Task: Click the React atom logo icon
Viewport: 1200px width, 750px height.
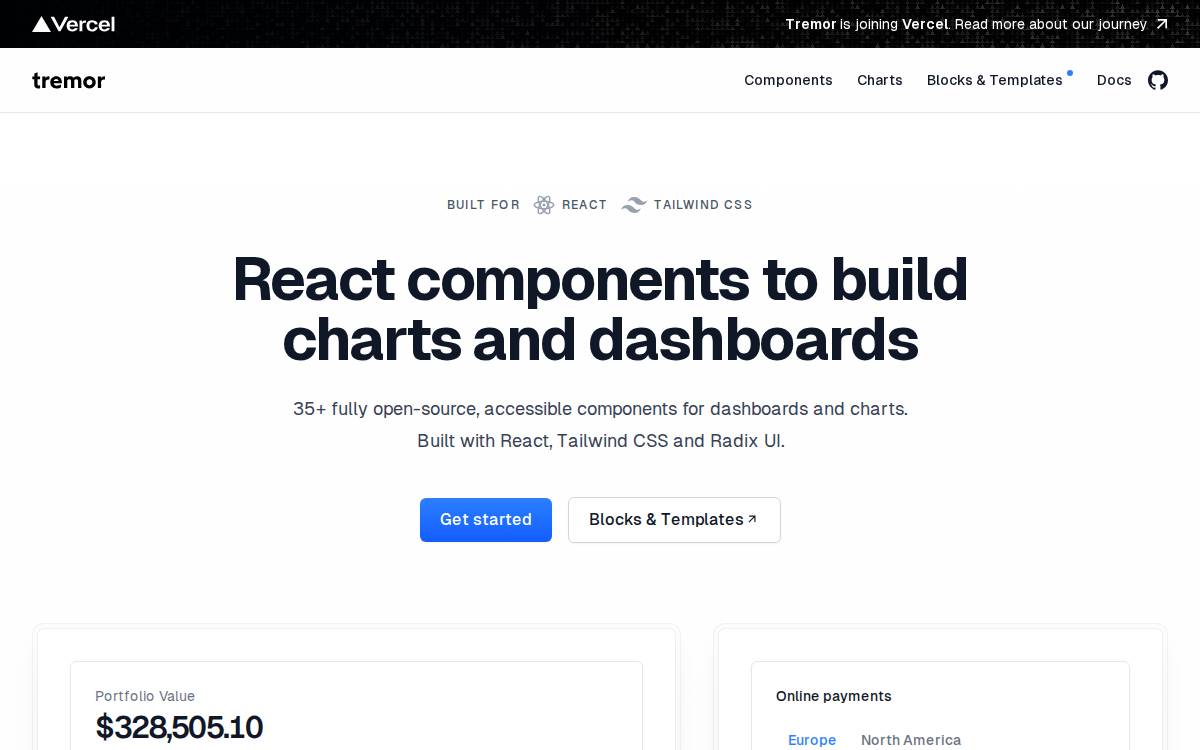Action: (544, 205)
